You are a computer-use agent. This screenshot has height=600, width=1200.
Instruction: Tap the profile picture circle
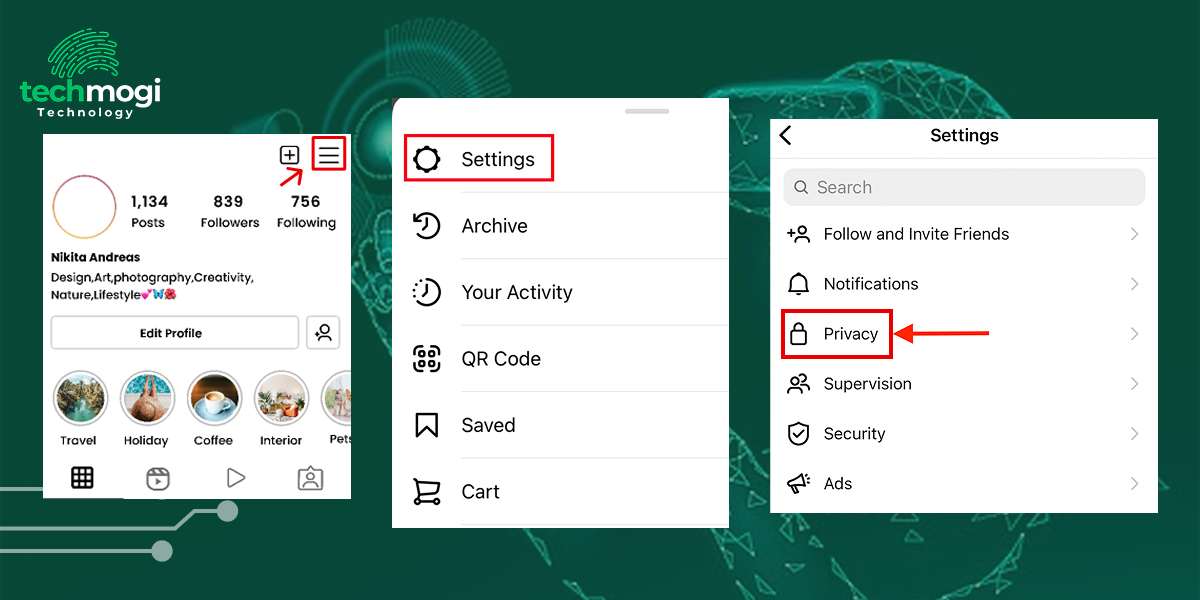tap(85, 207)
